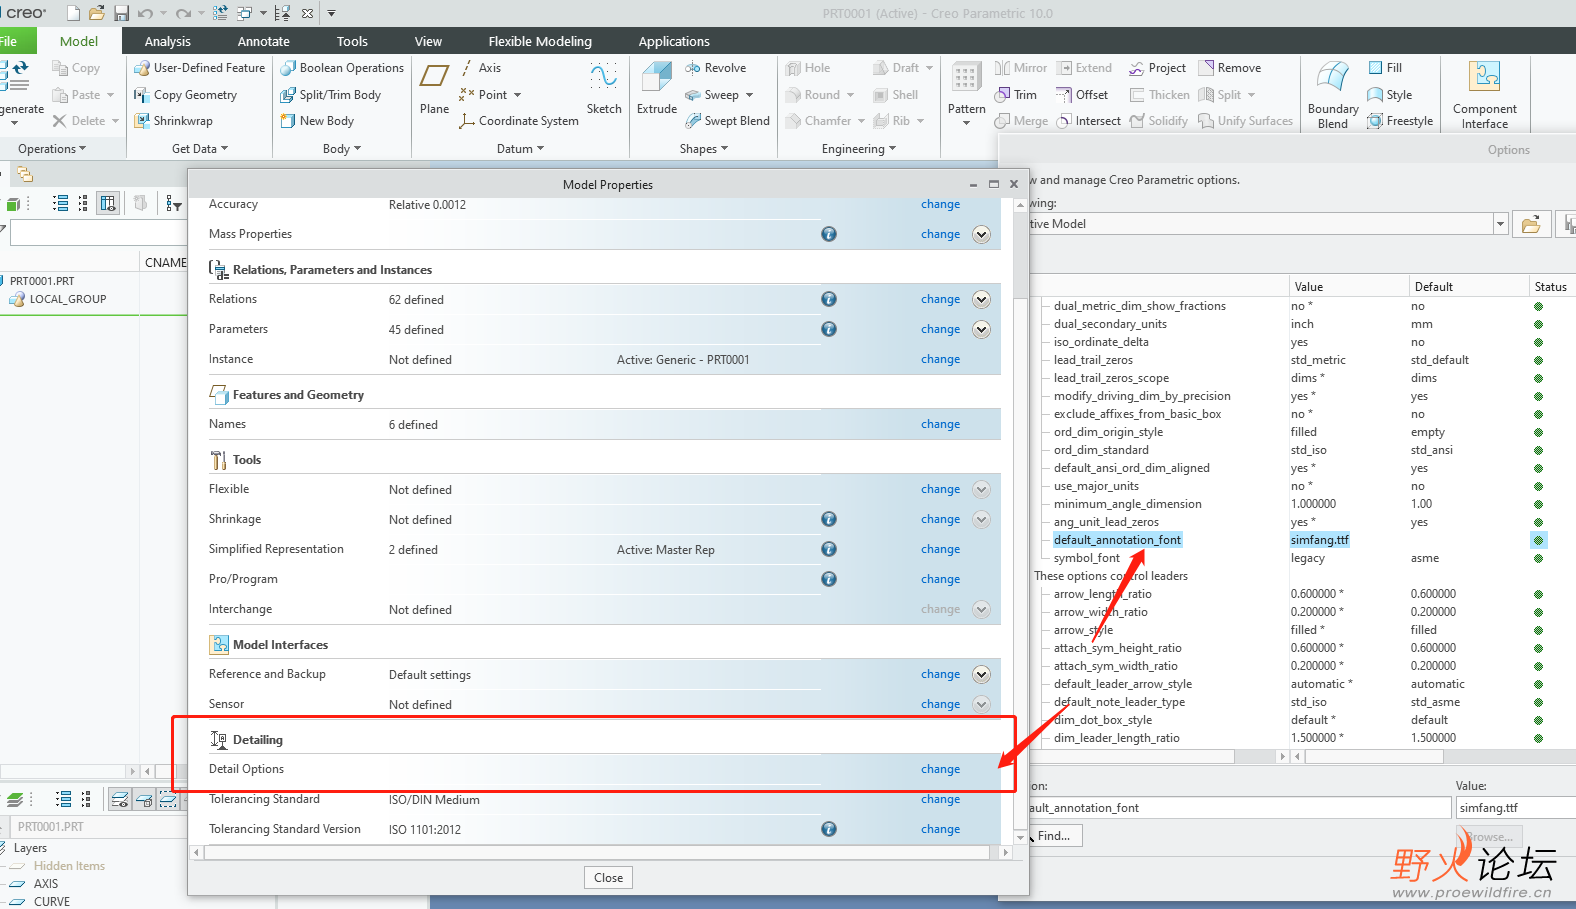The image size is (1576, 909).
Task: Click the Boundary Blend tool
Action: pos(1333,95)
